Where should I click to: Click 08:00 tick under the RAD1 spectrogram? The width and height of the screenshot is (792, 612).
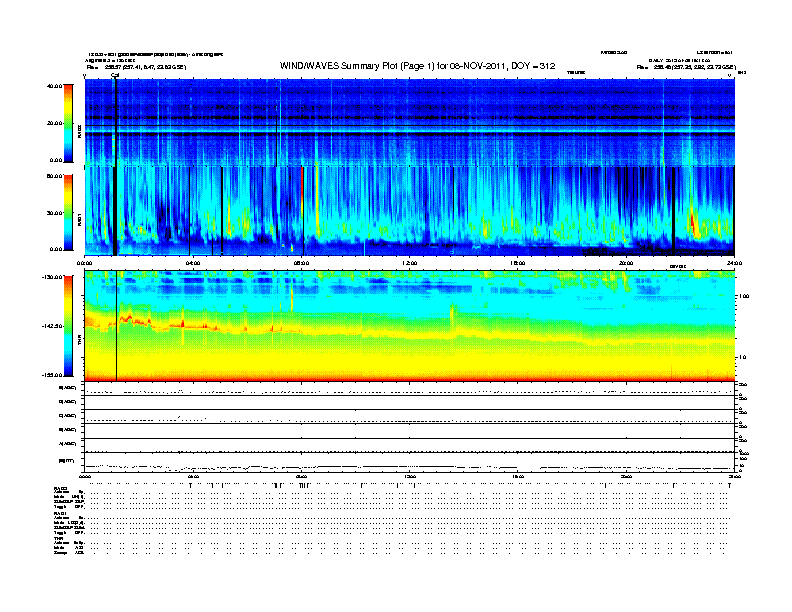coord(301,263)
